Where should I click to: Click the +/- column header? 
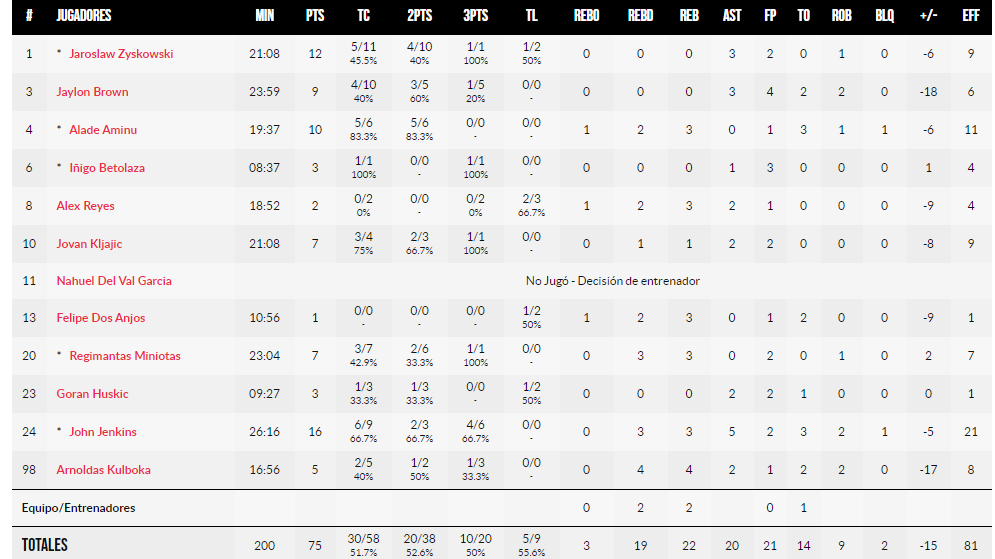(929, 16)
